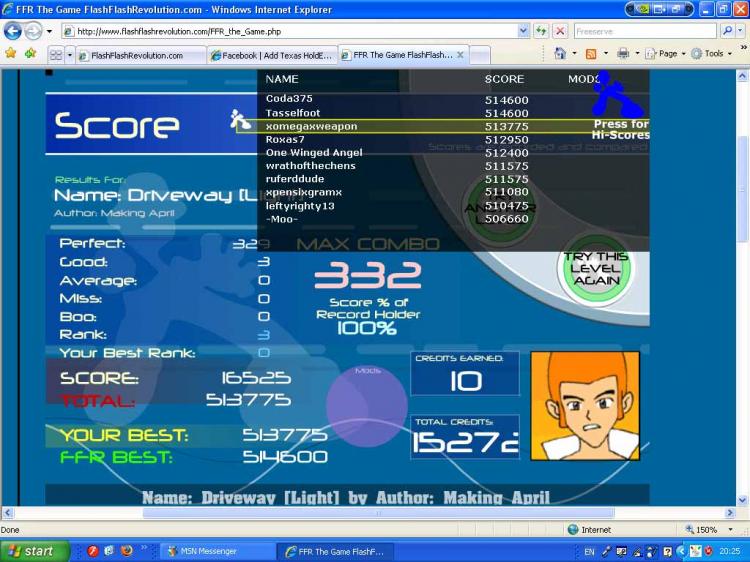Image resolution: width=750 pixels, height=562 pixels.
Task: Click the Add to Favorites icon
Action: 31,54
